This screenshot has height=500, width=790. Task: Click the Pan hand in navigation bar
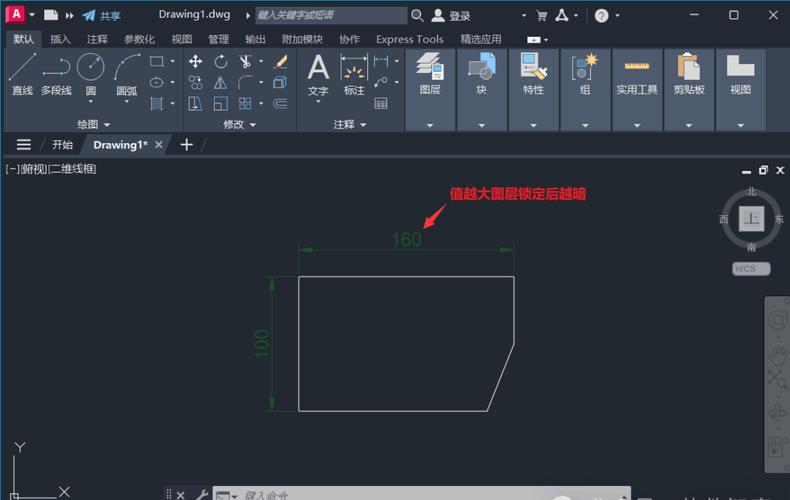(778, 355)
